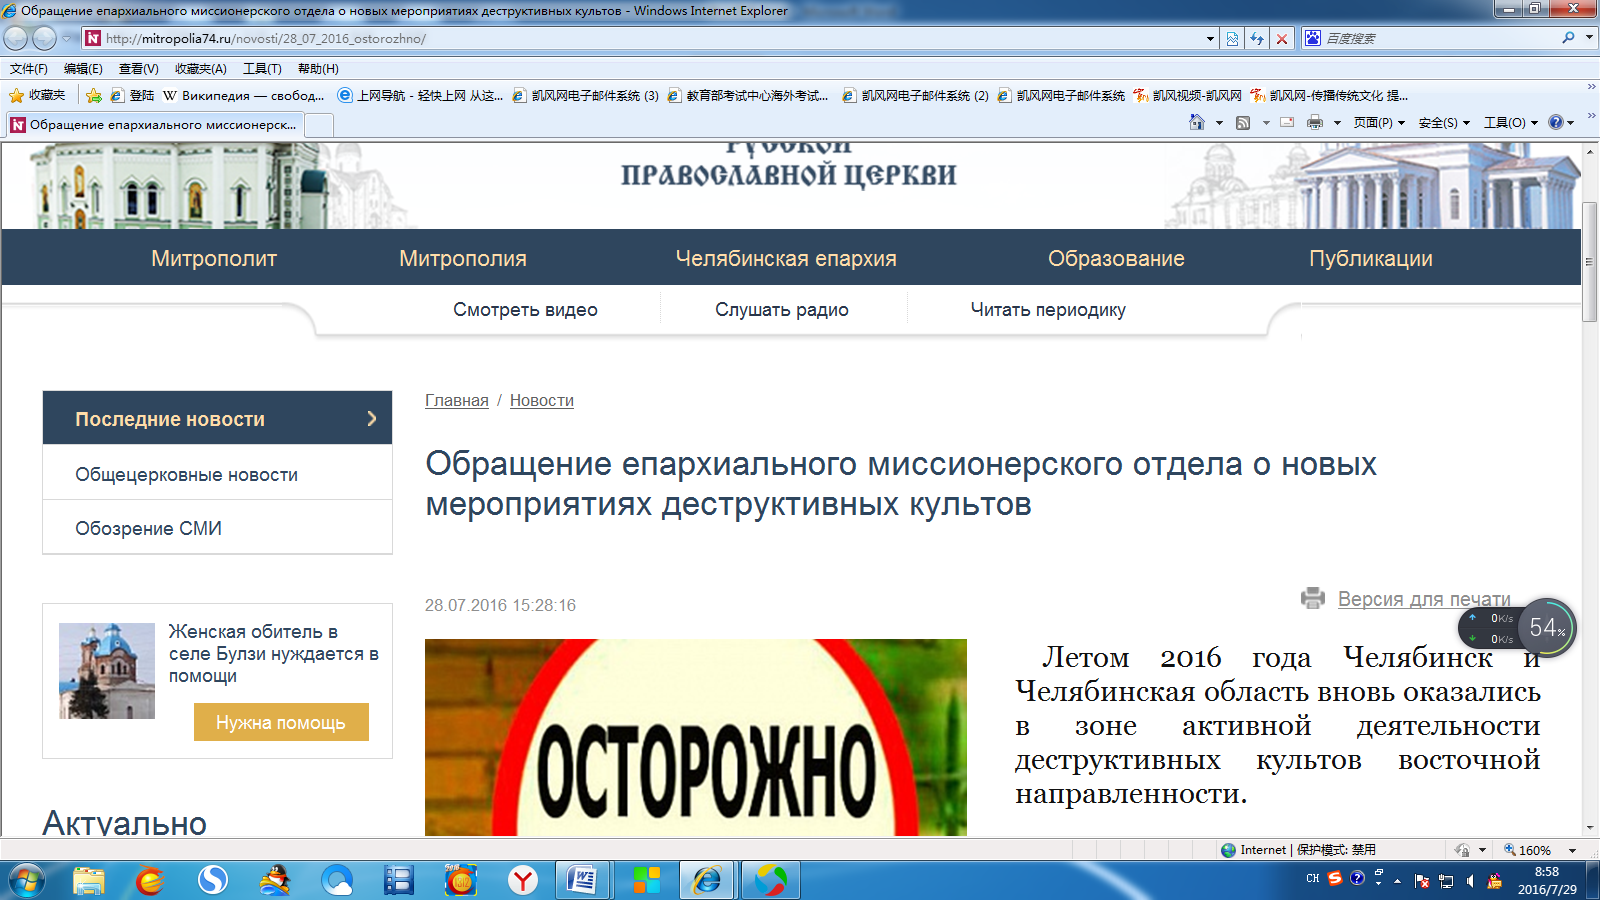1600x900 pixels.
Task: Go back with the browser Back arrow
Action: tap(16, 38)
